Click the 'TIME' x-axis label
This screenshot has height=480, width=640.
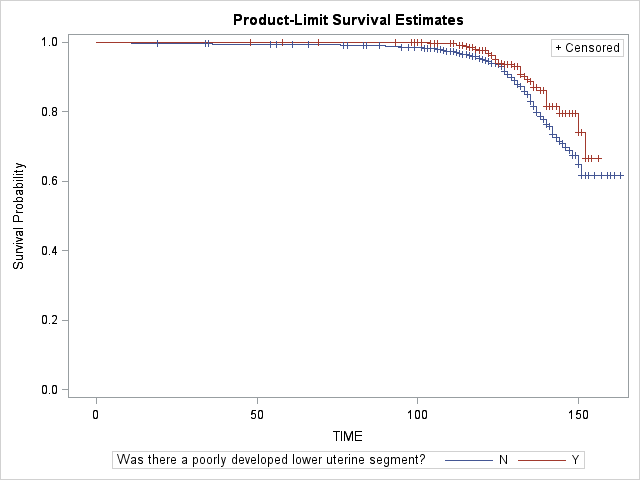[347, 436]
